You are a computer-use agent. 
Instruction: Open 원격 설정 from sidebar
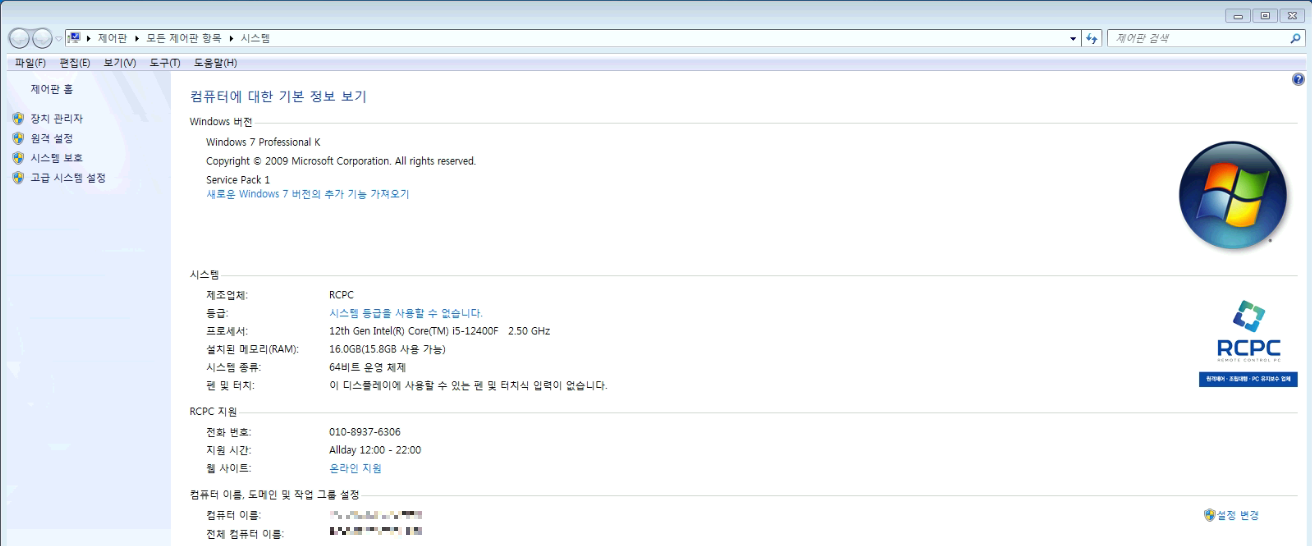(51, 138)
